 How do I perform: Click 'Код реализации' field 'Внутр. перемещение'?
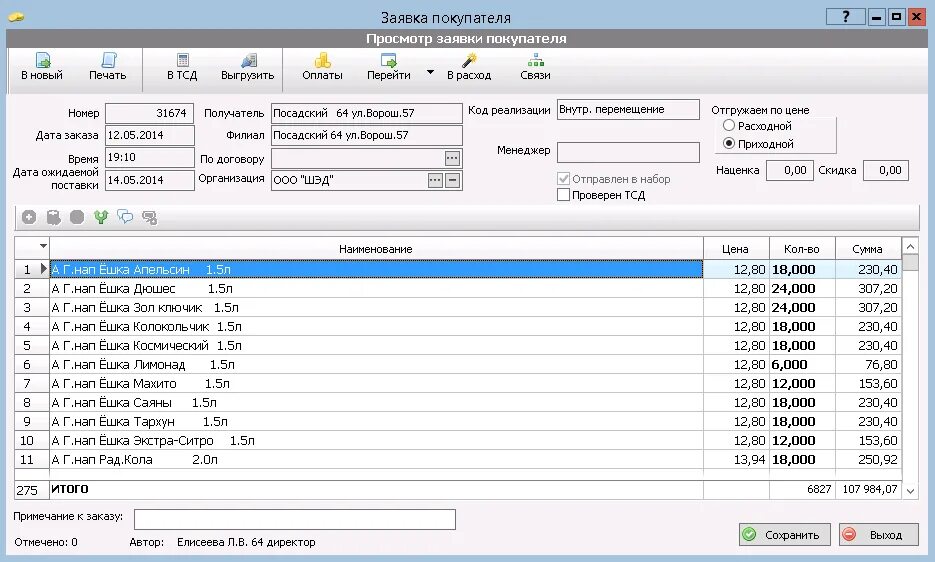(628, 110)
